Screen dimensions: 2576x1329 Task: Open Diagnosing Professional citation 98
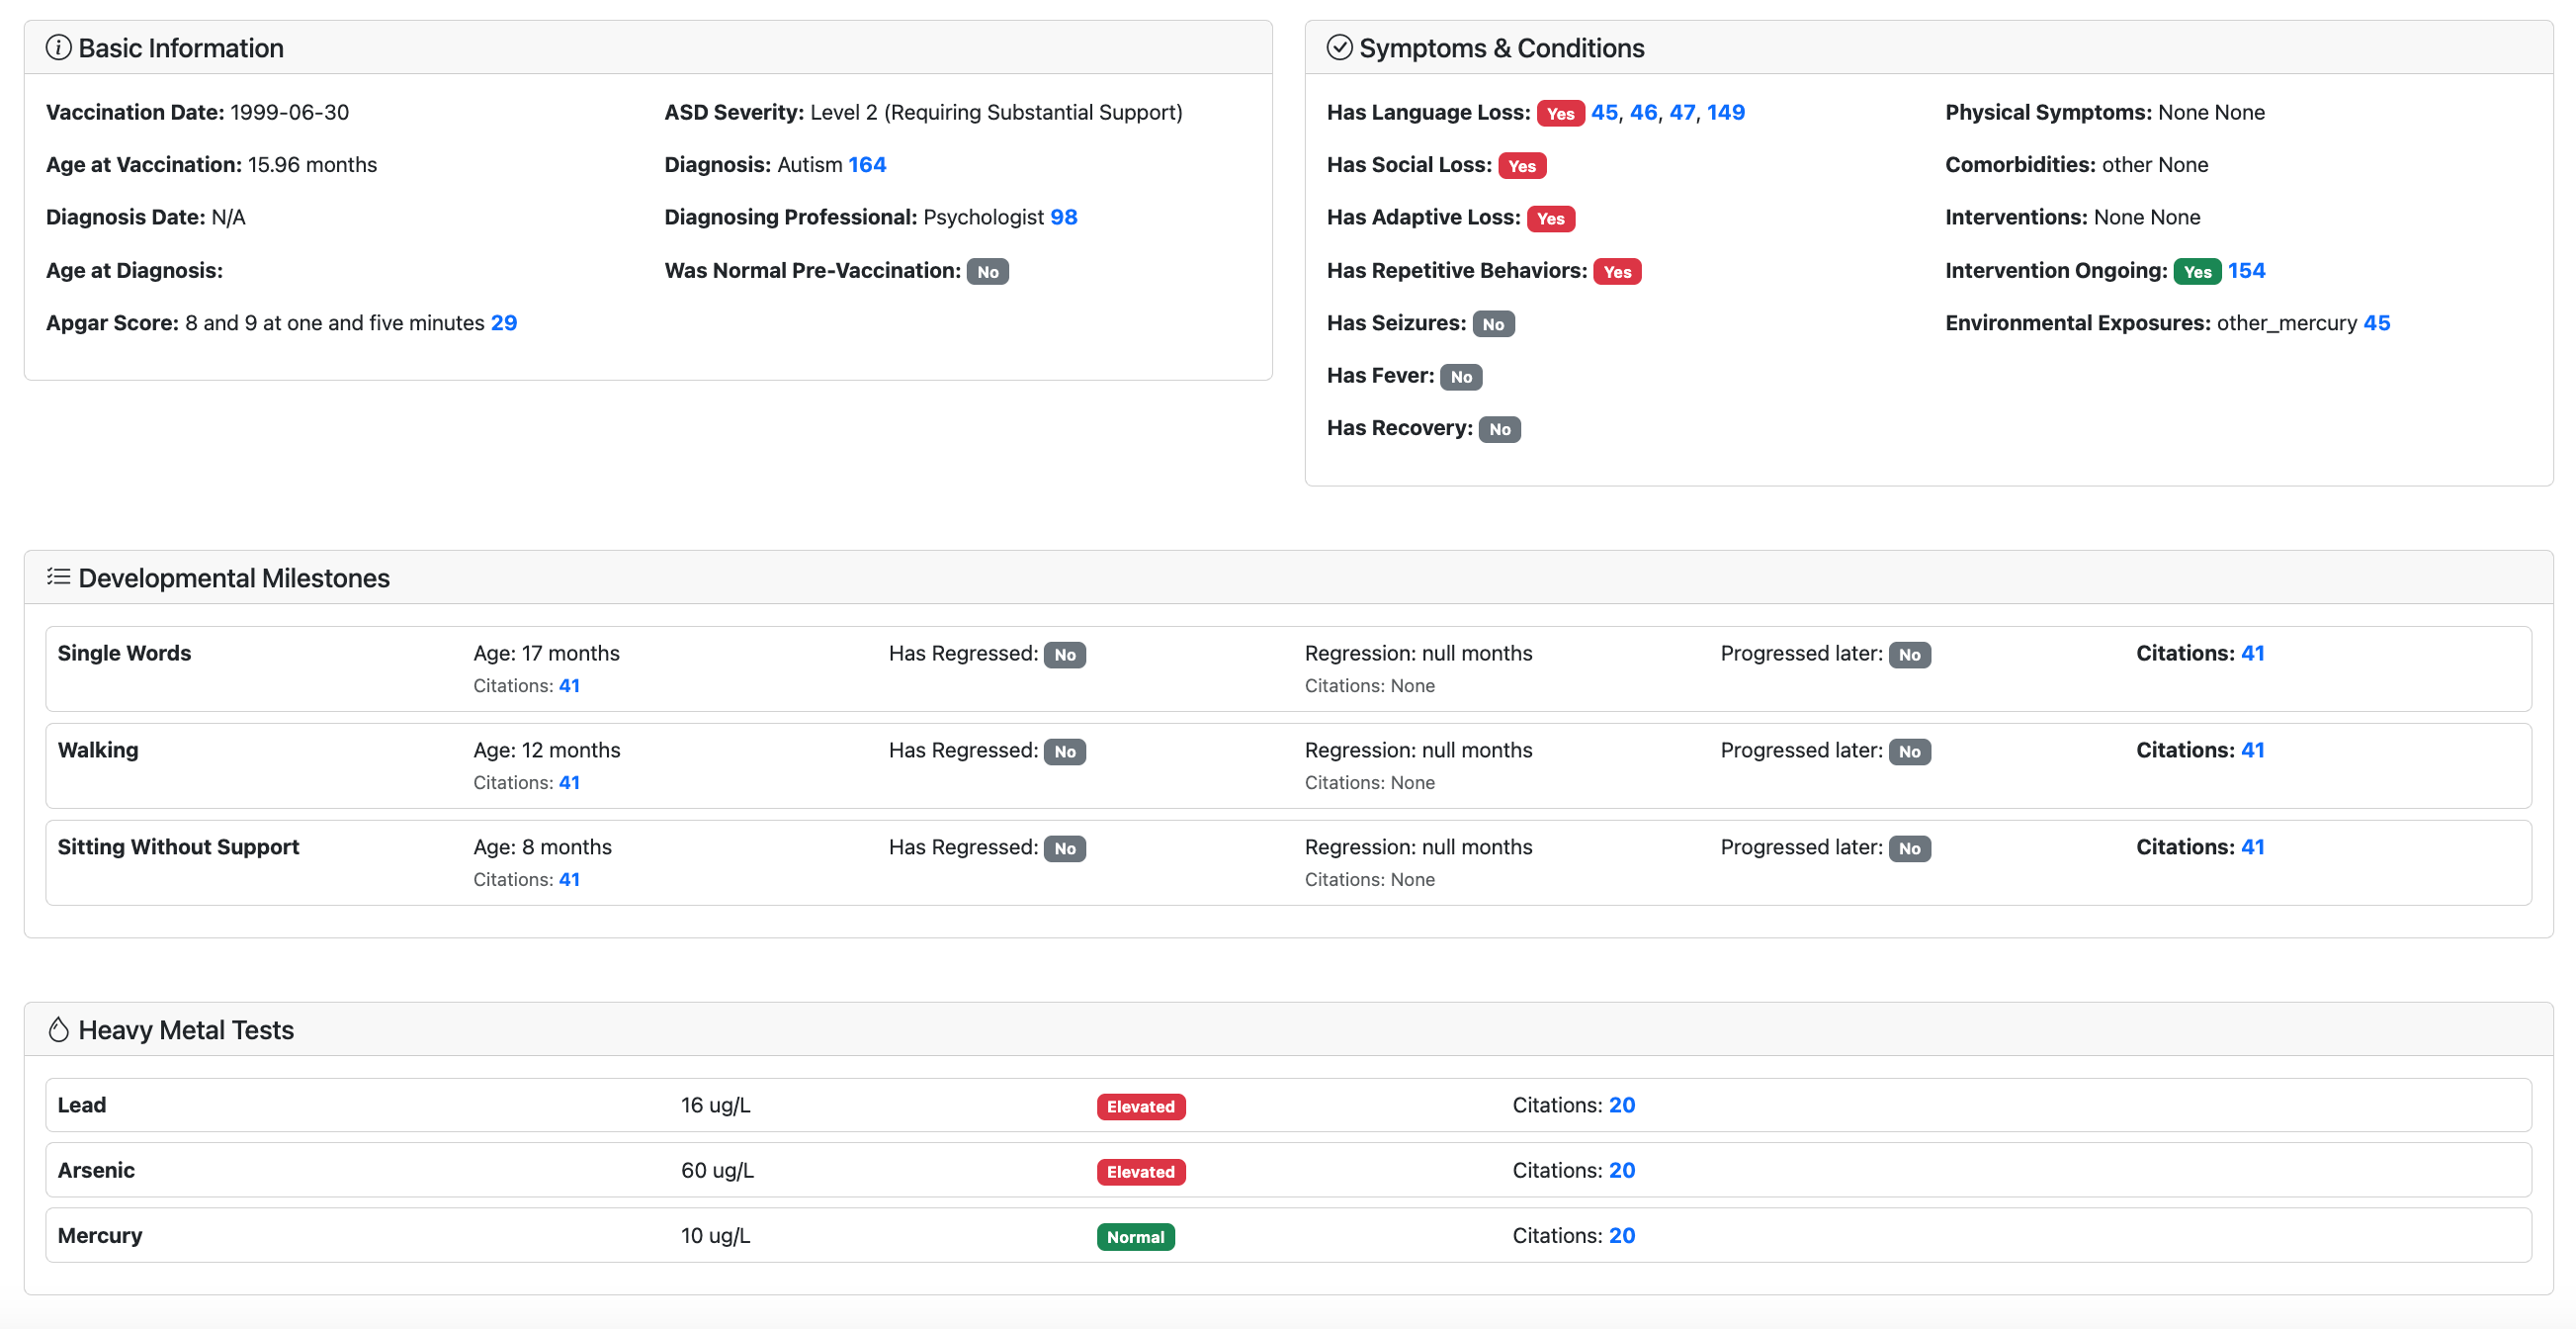(1063, 217)
